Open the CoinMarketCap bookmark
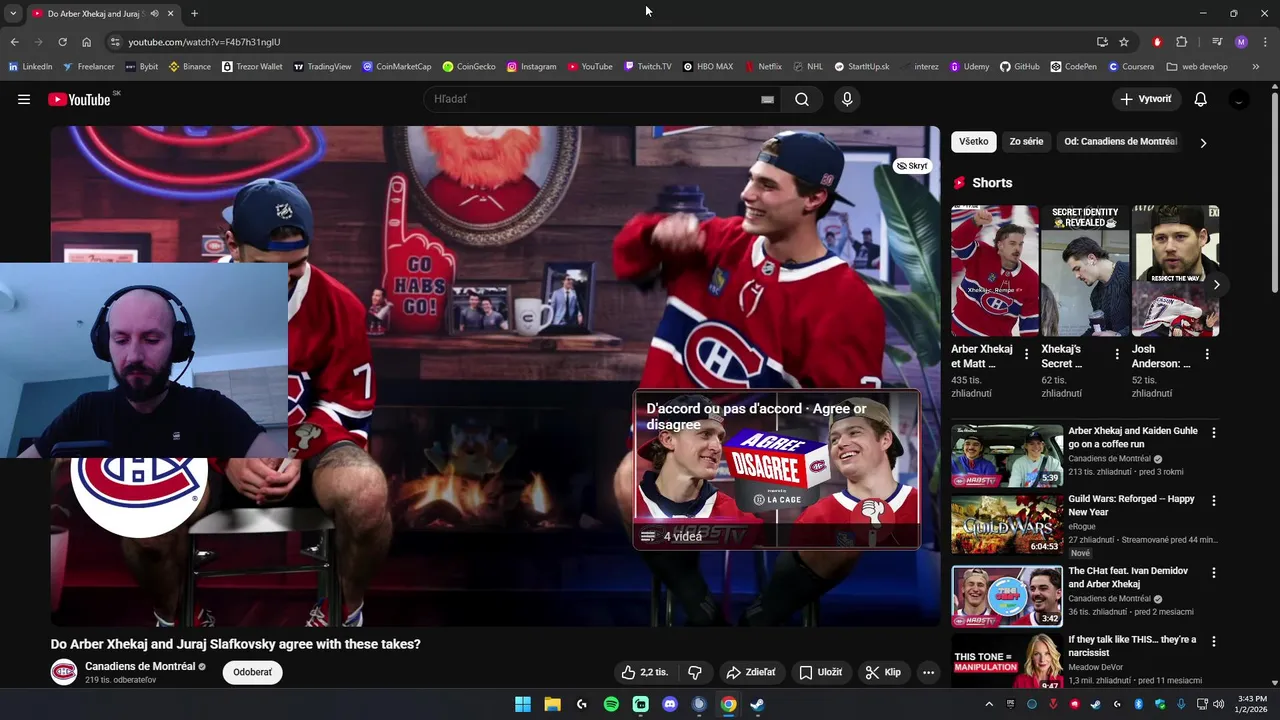The width and height of the screenshot is (1280, 720). coord(397,67)
